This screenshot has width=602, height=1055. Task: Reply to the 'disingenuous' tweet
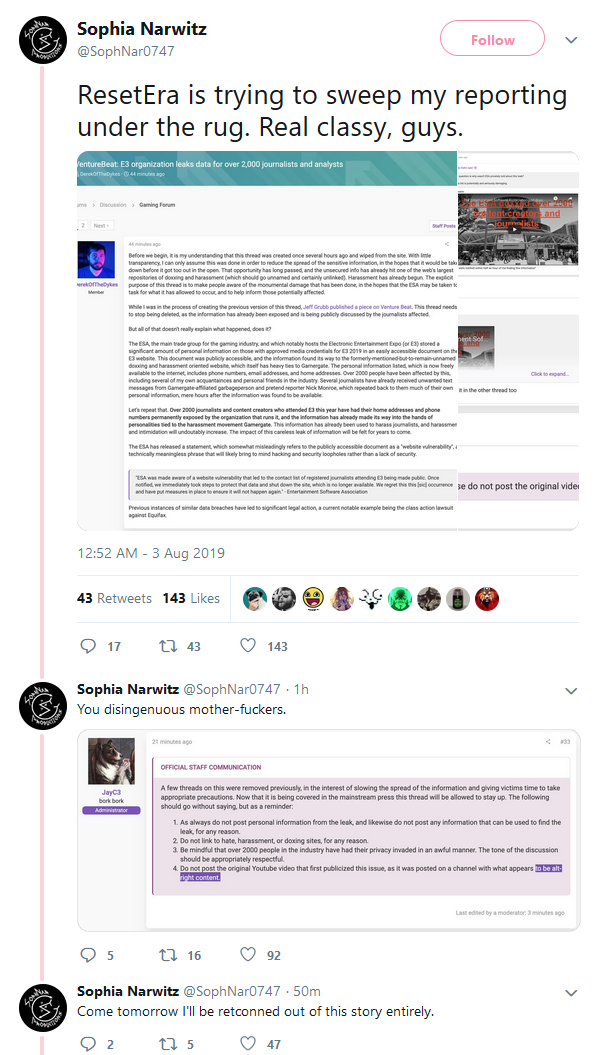88,954
